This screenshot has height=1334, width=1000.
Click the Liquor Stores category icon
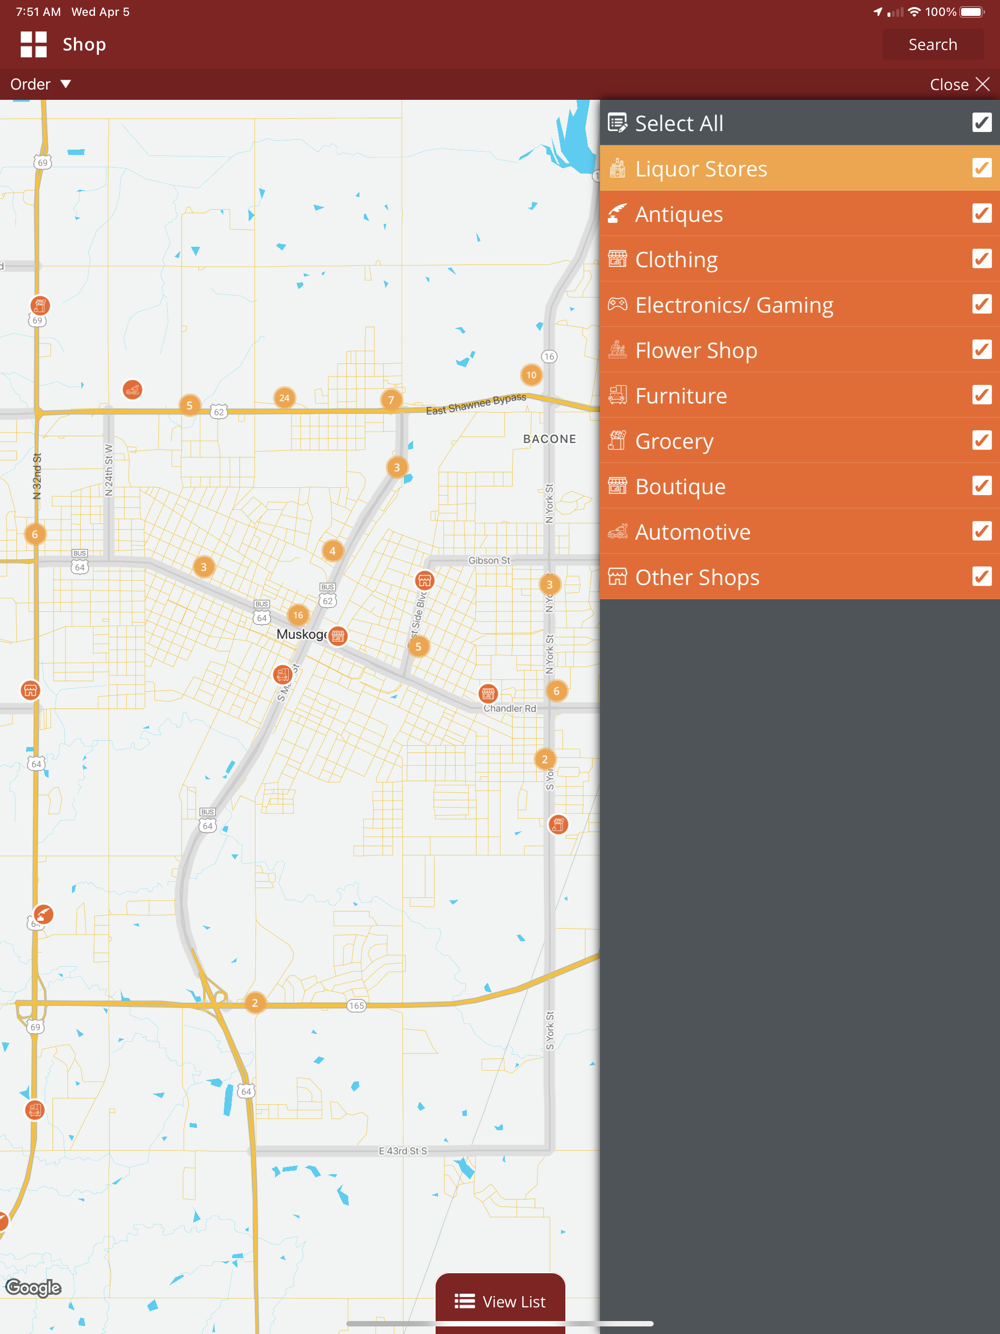tap(618, 168)
